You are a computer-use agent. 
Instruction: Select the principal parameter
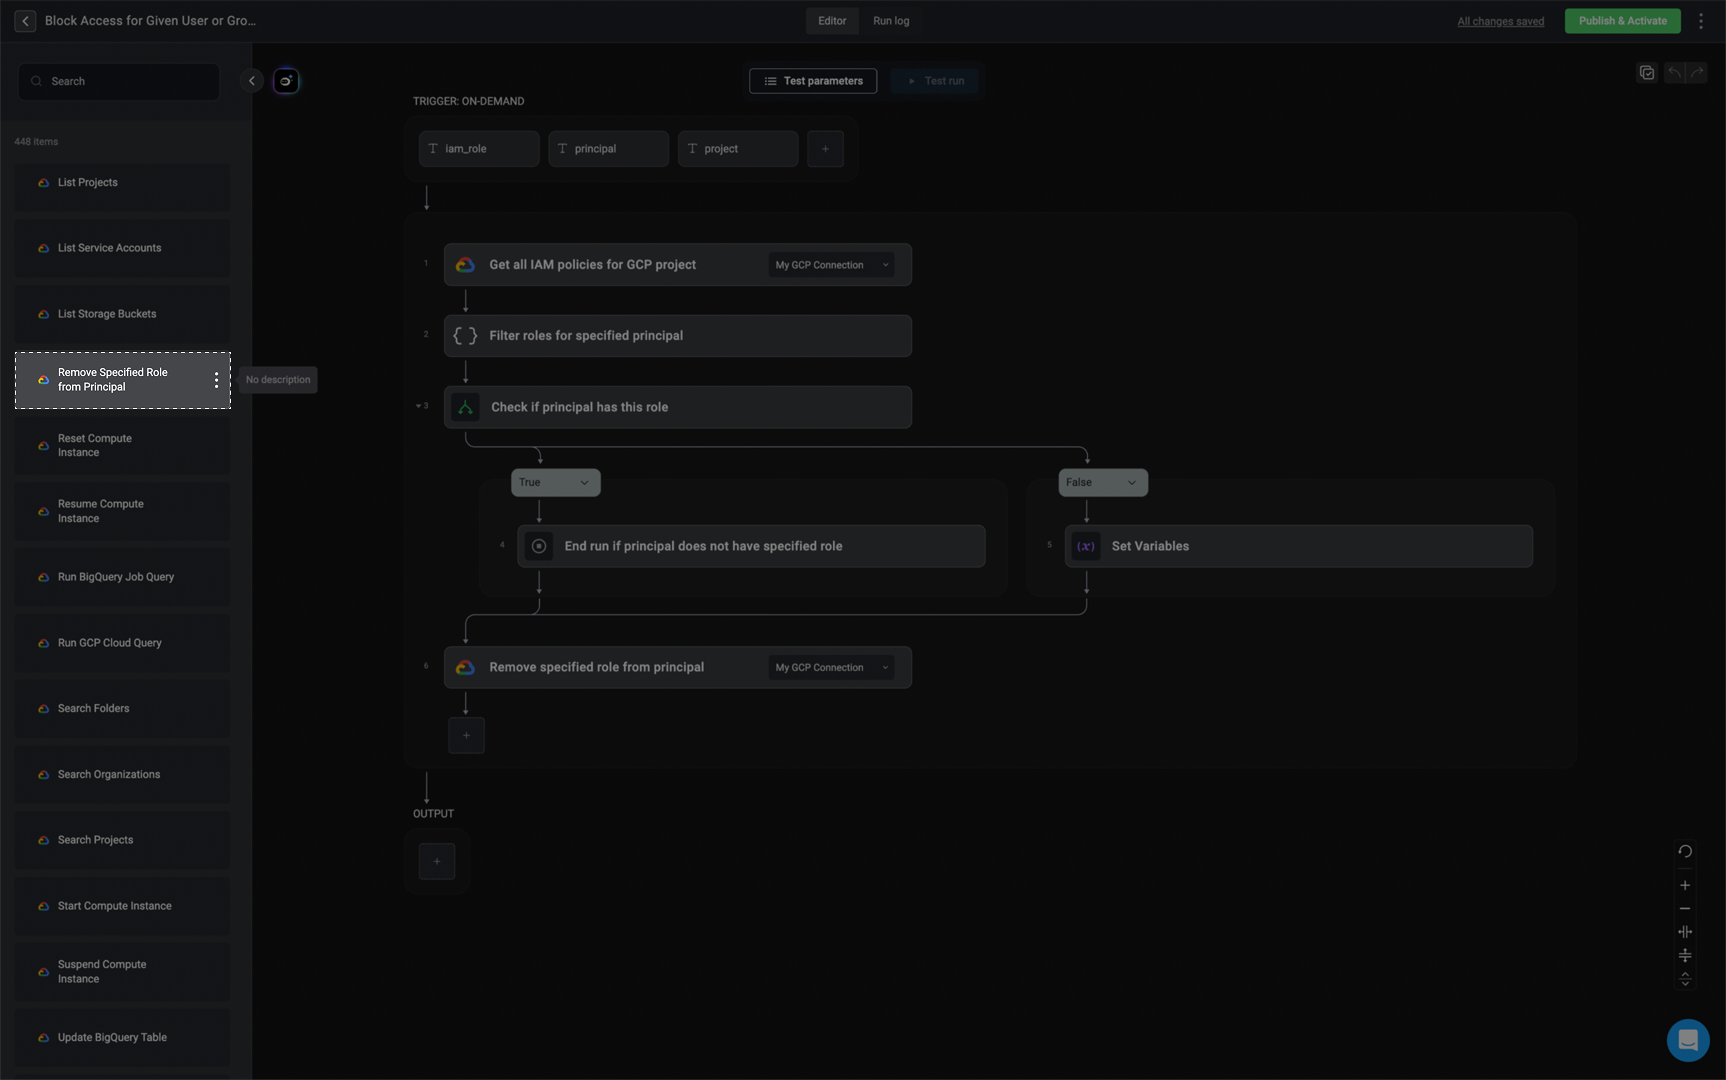pyautogui.click(x=608, y=149)
